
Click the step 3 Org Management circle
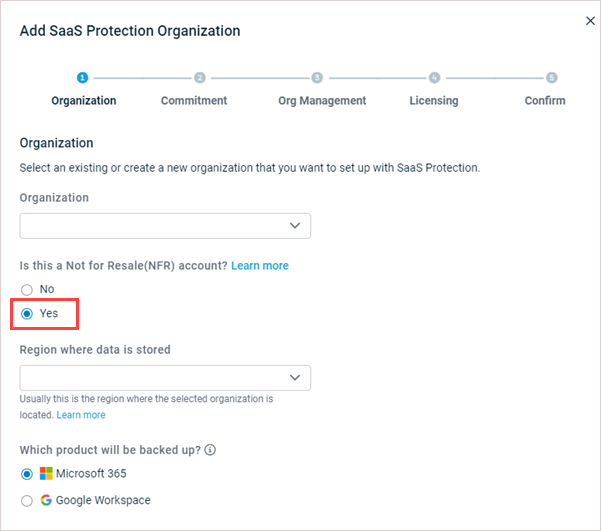tap(317, 78)
